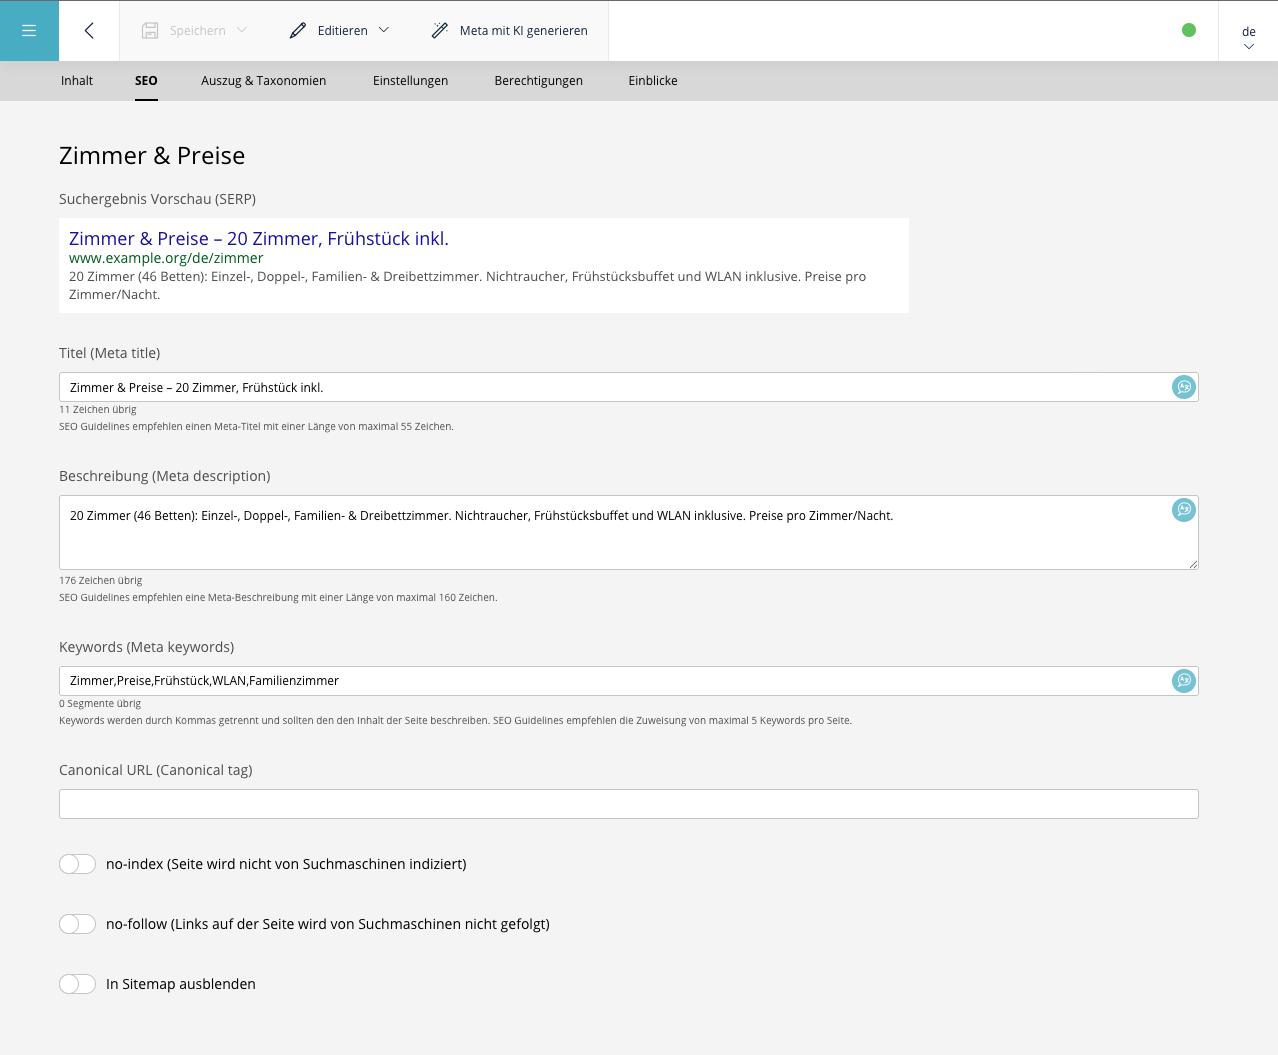Enable the no-index toggle
Viewport: 1278px width, 1055px height.
click(77, 864)
